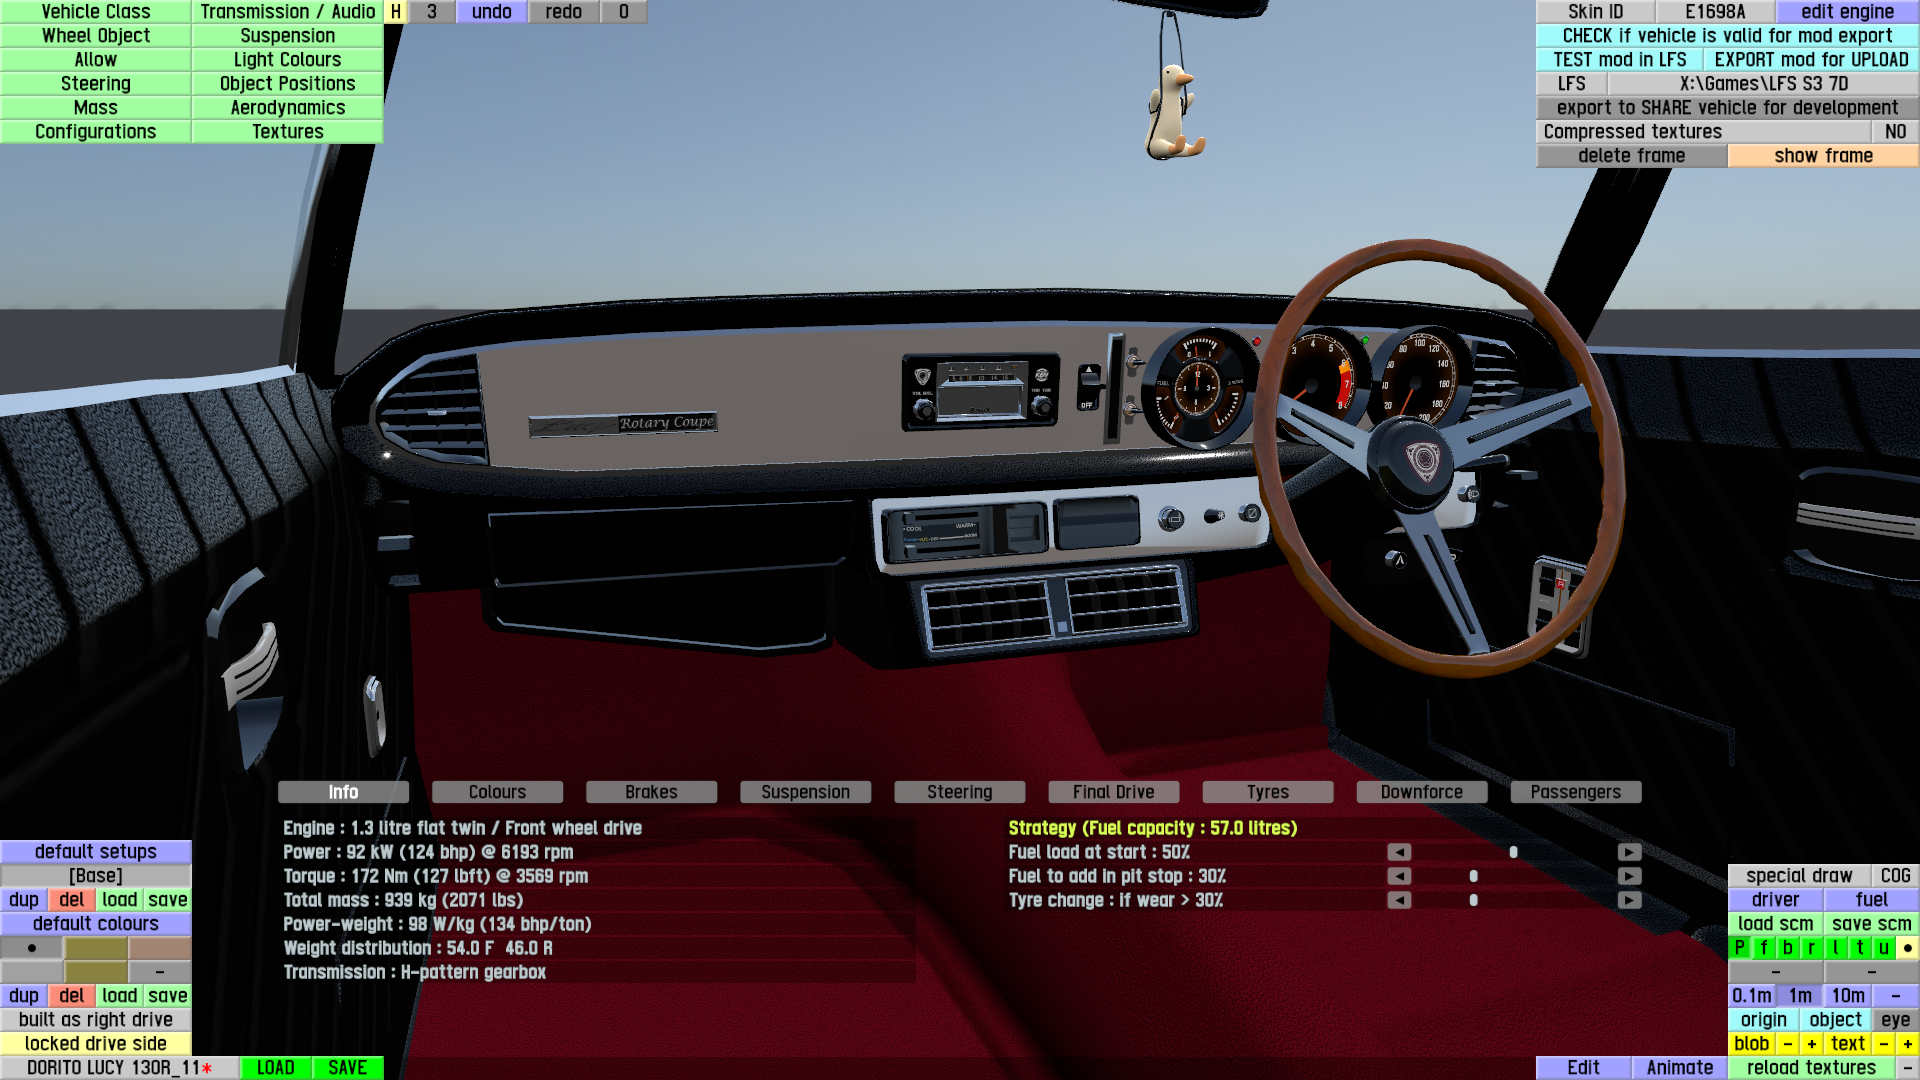The image size is (1920, 1080).
Task: Toggle the eye view mode
Action: coord(1894,1020)
